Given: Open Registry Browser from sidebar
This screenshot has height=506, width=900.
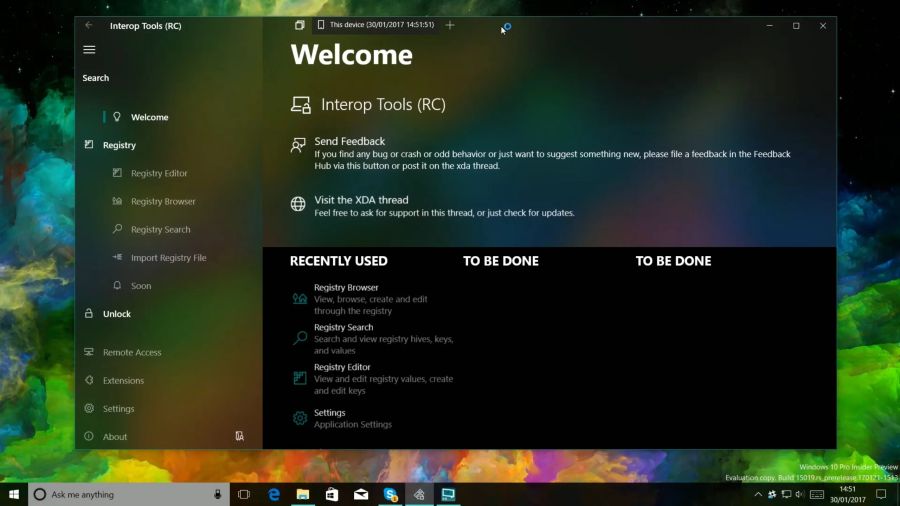Looking at the screenshot, I should tap(163, 201).
